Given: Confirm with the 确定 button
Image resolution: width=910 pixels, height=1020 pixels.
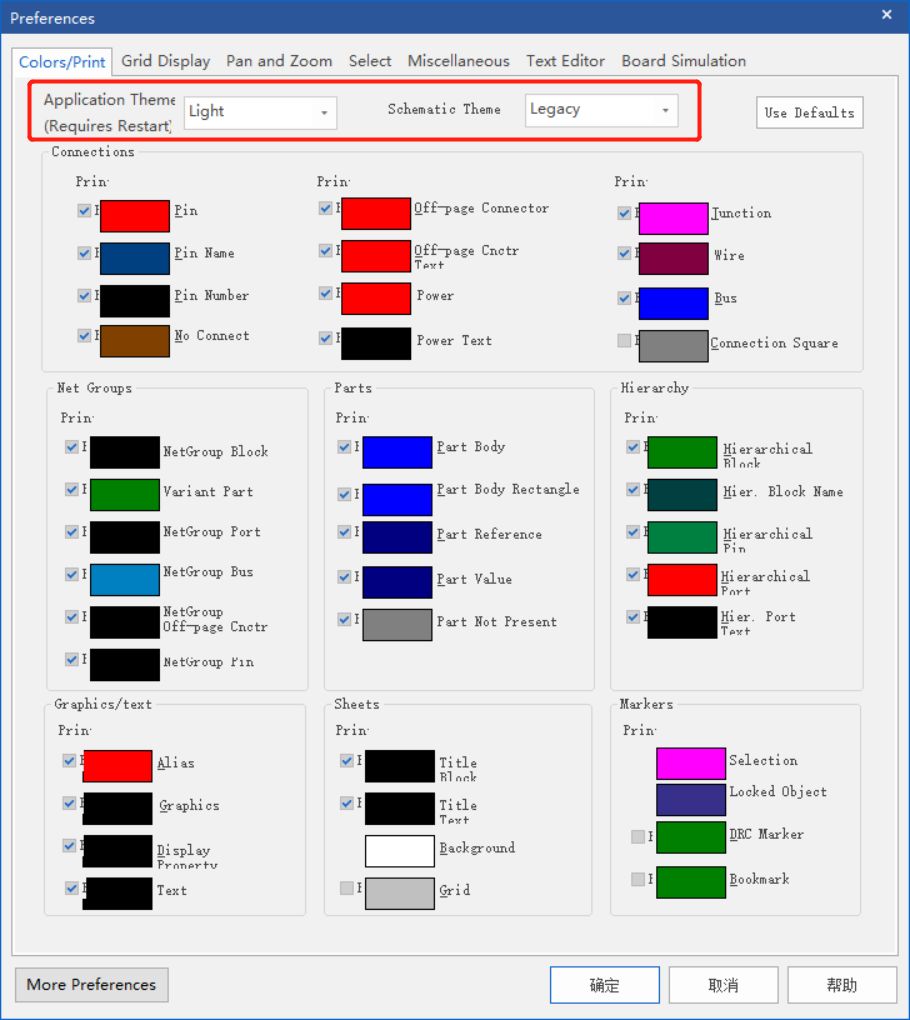Looking at the screenshot, I should 604,985.
